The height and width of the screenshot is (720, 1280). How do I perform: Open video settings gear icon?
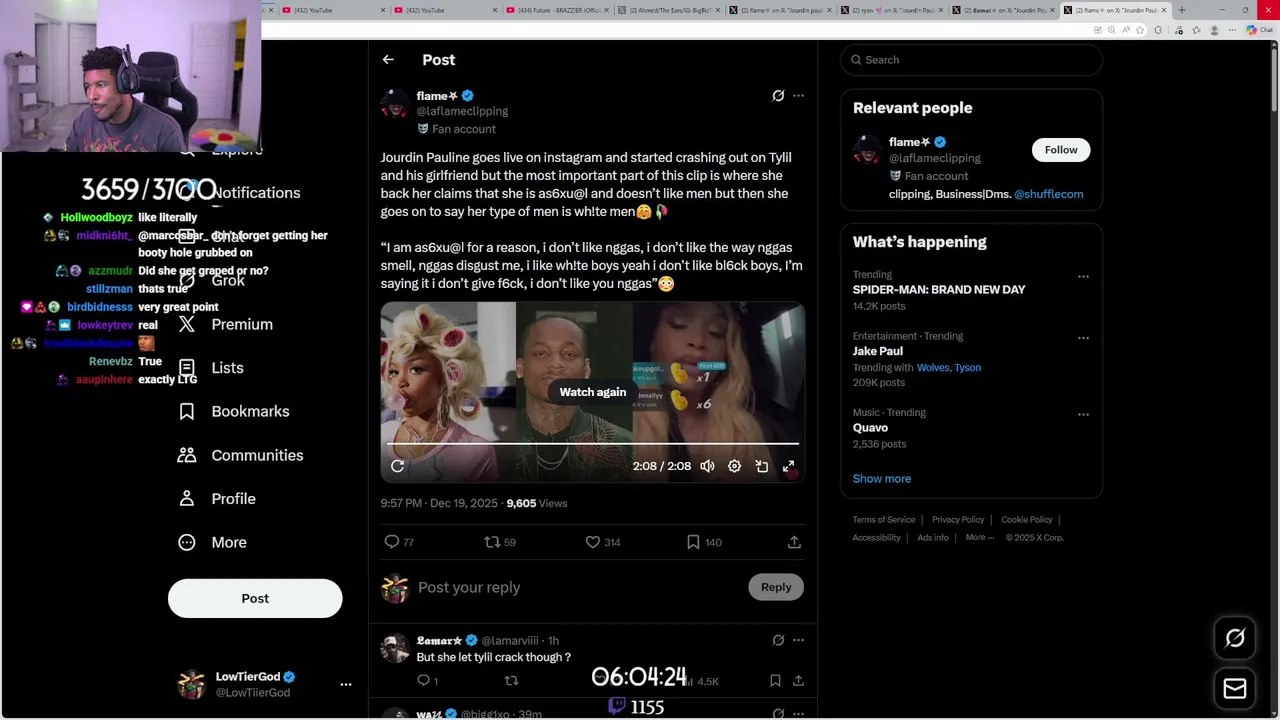[x=734, y=466]
